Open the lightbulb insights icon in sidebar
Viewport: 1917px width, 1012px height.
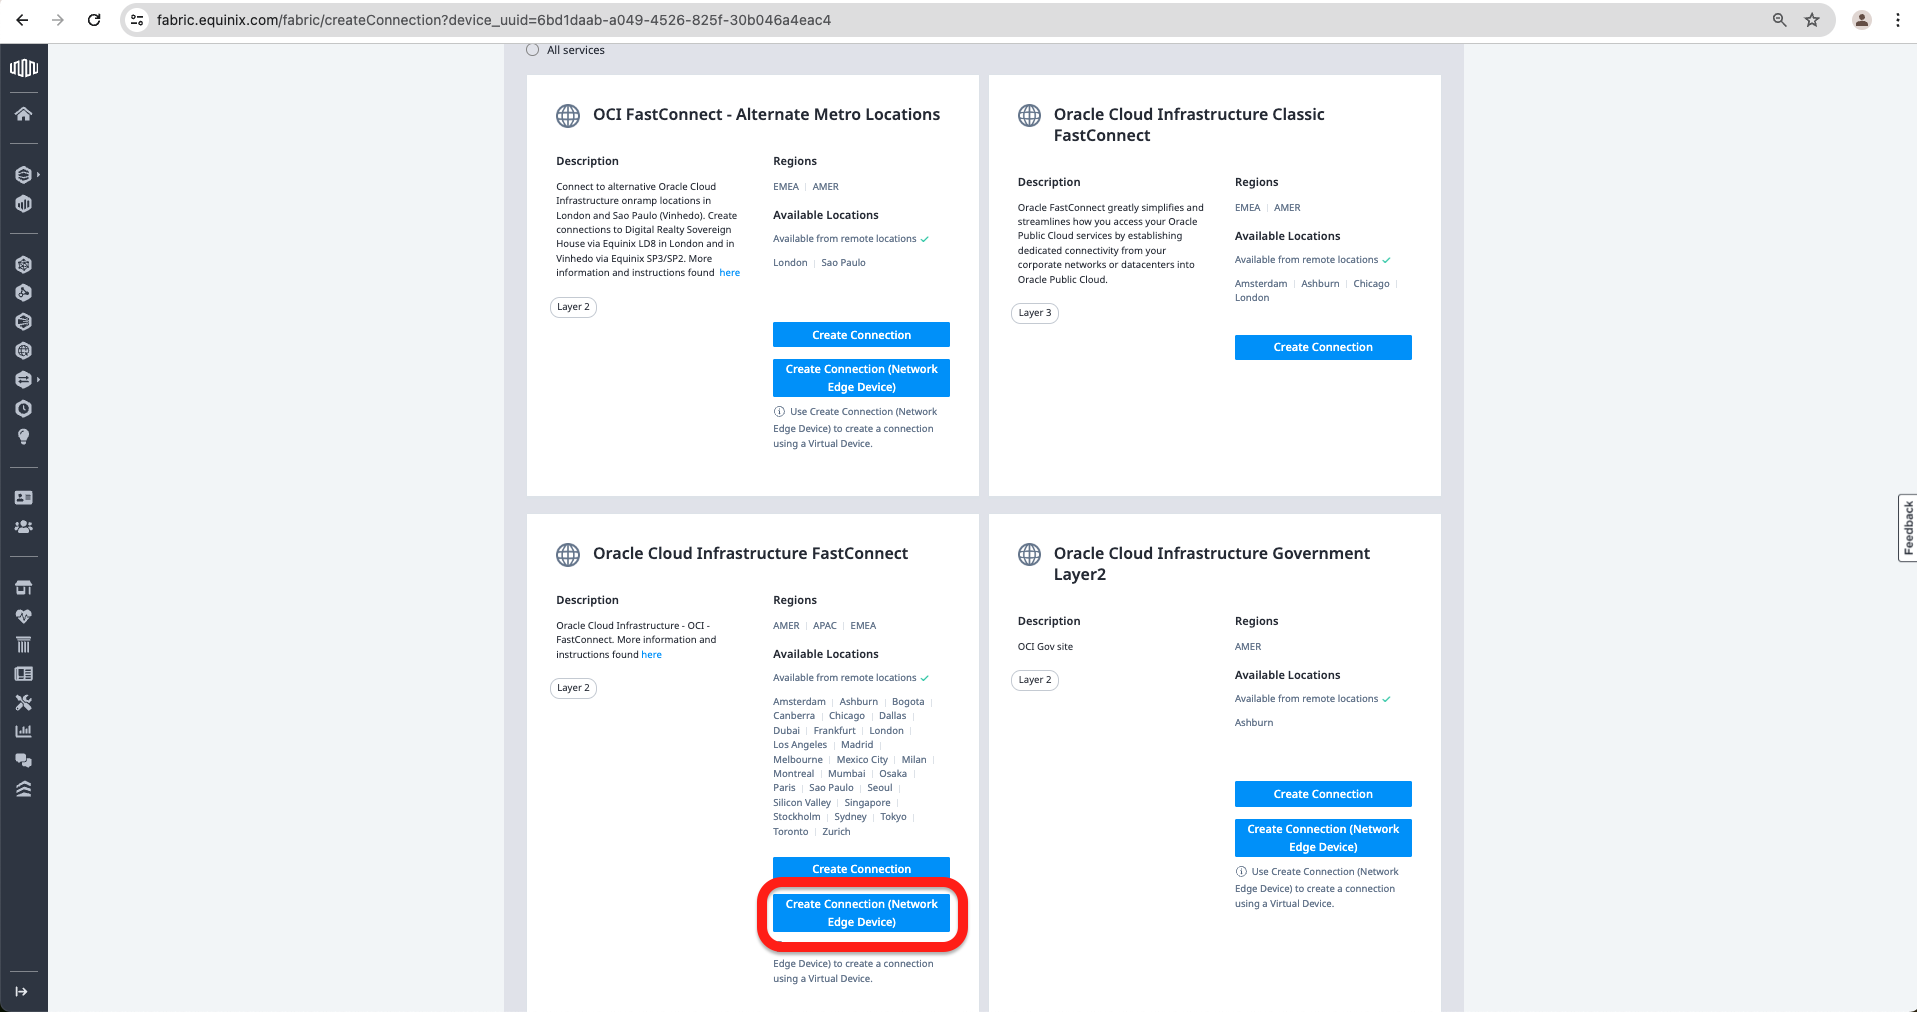[23, 437]
